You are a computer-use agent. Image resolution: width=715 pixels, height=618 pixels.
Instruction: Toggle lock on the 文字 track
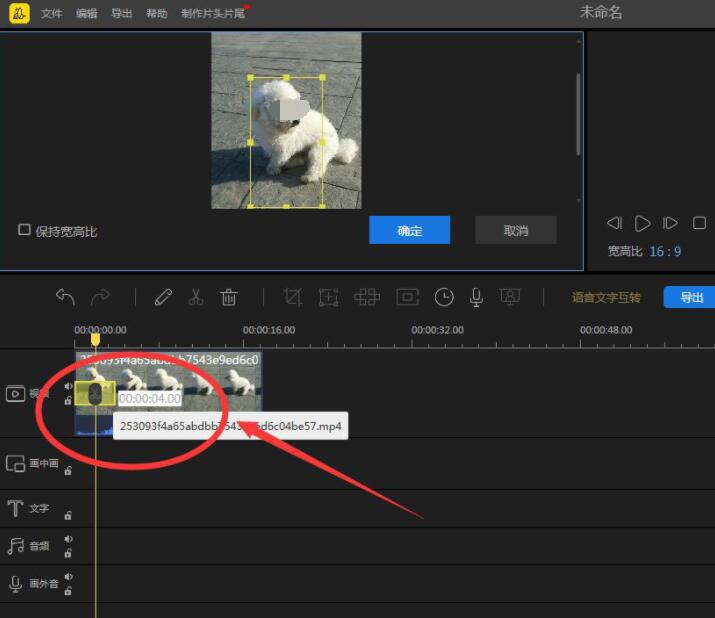(x=68, y=516)
